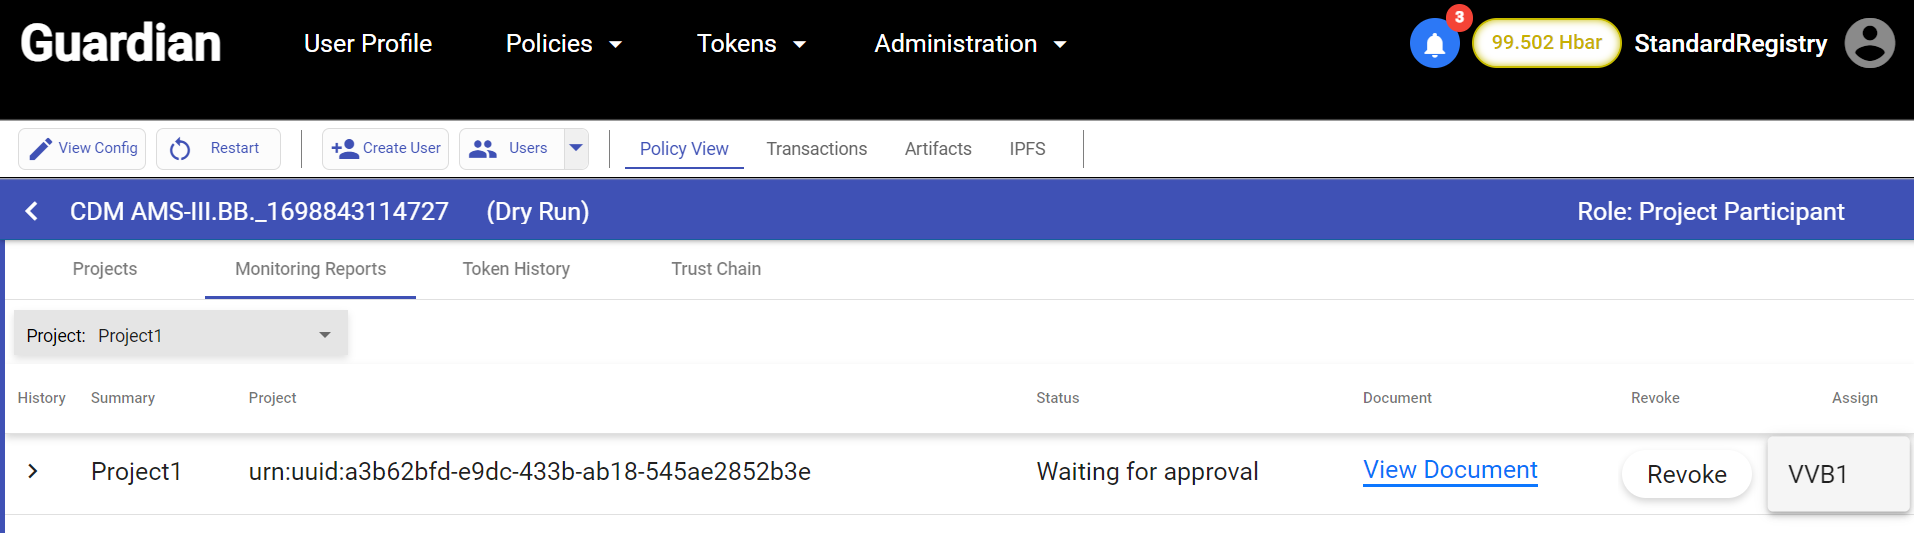Screen dimensions: 1914x533
Task: Open the Project selection dropdown
Action: (181, 335)
